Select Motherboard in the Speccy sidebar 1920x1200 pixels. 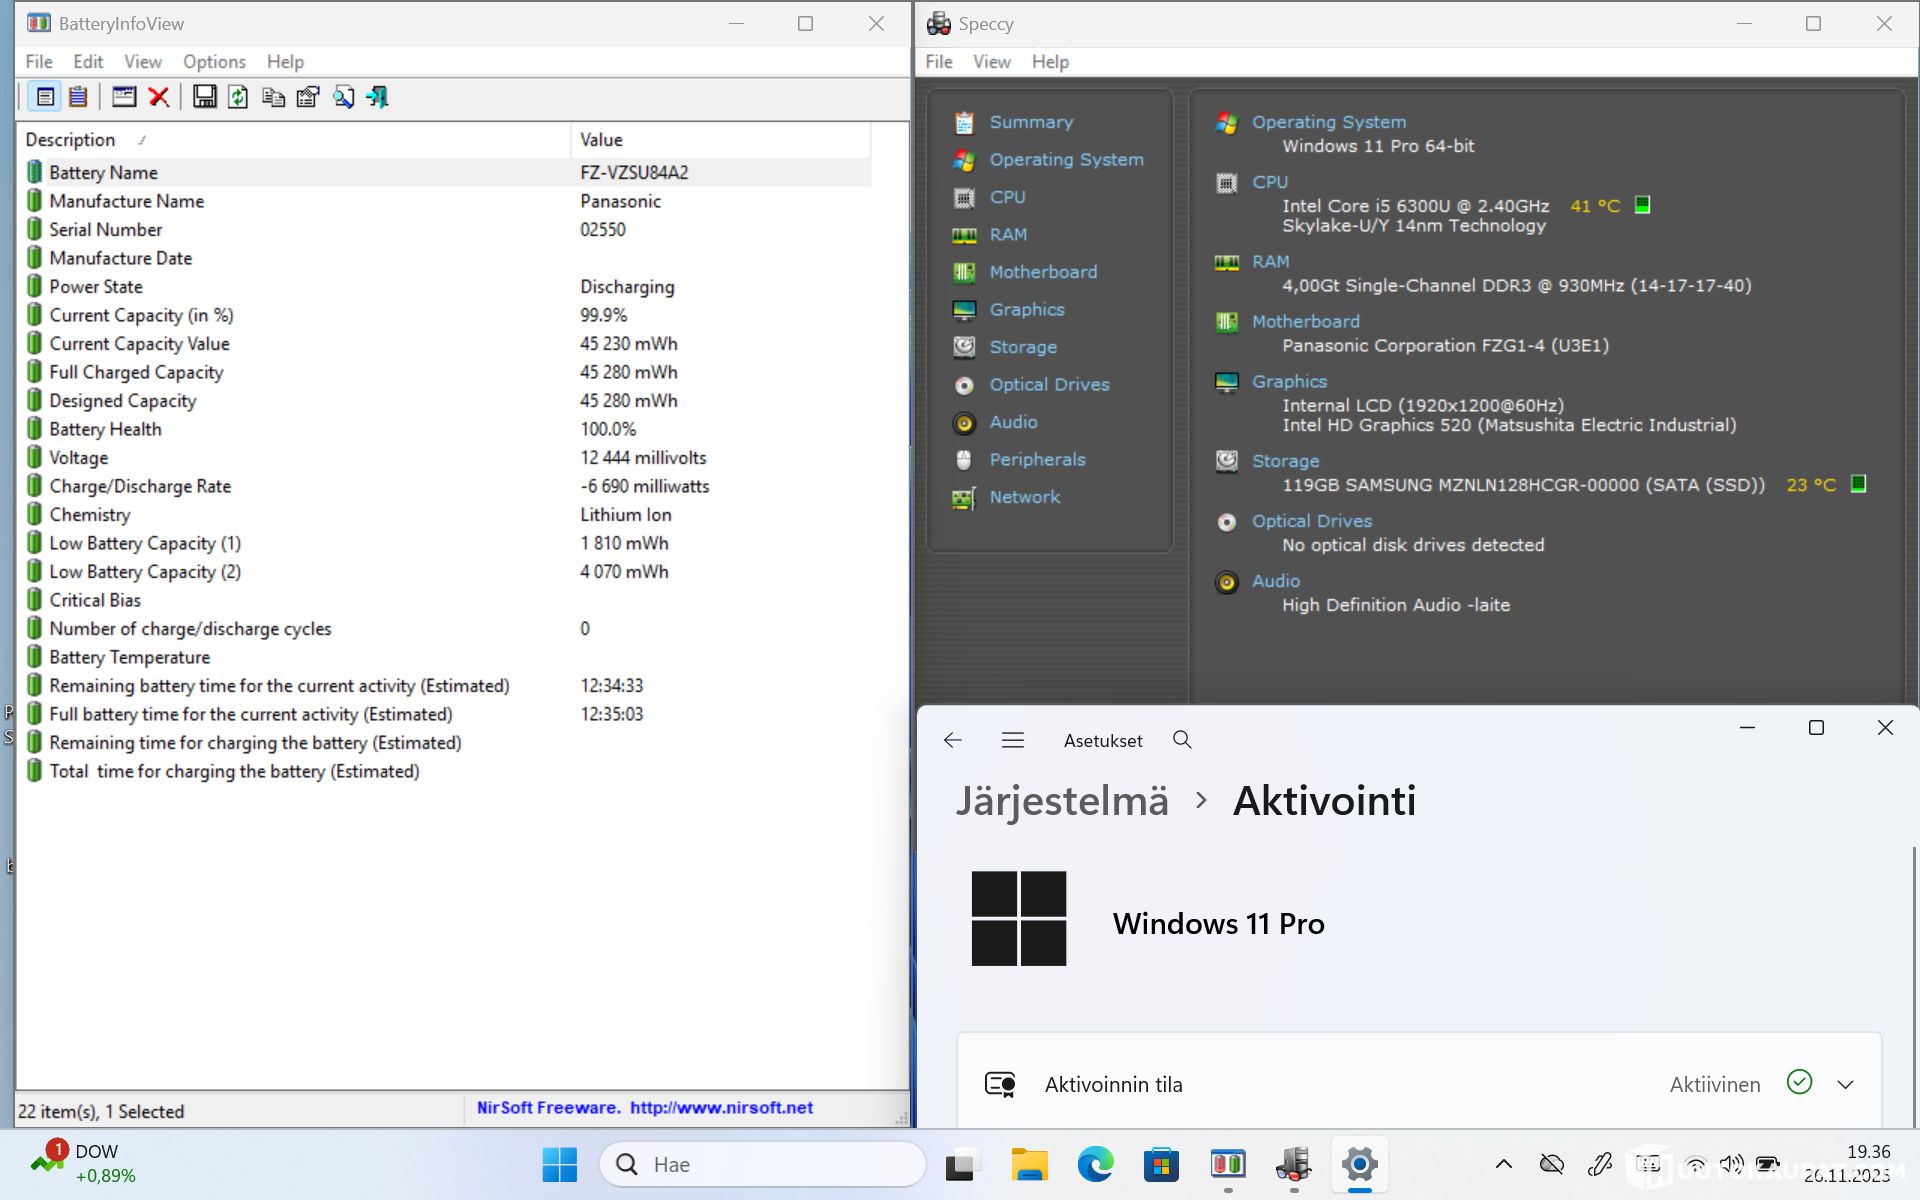pos(1042,272)
